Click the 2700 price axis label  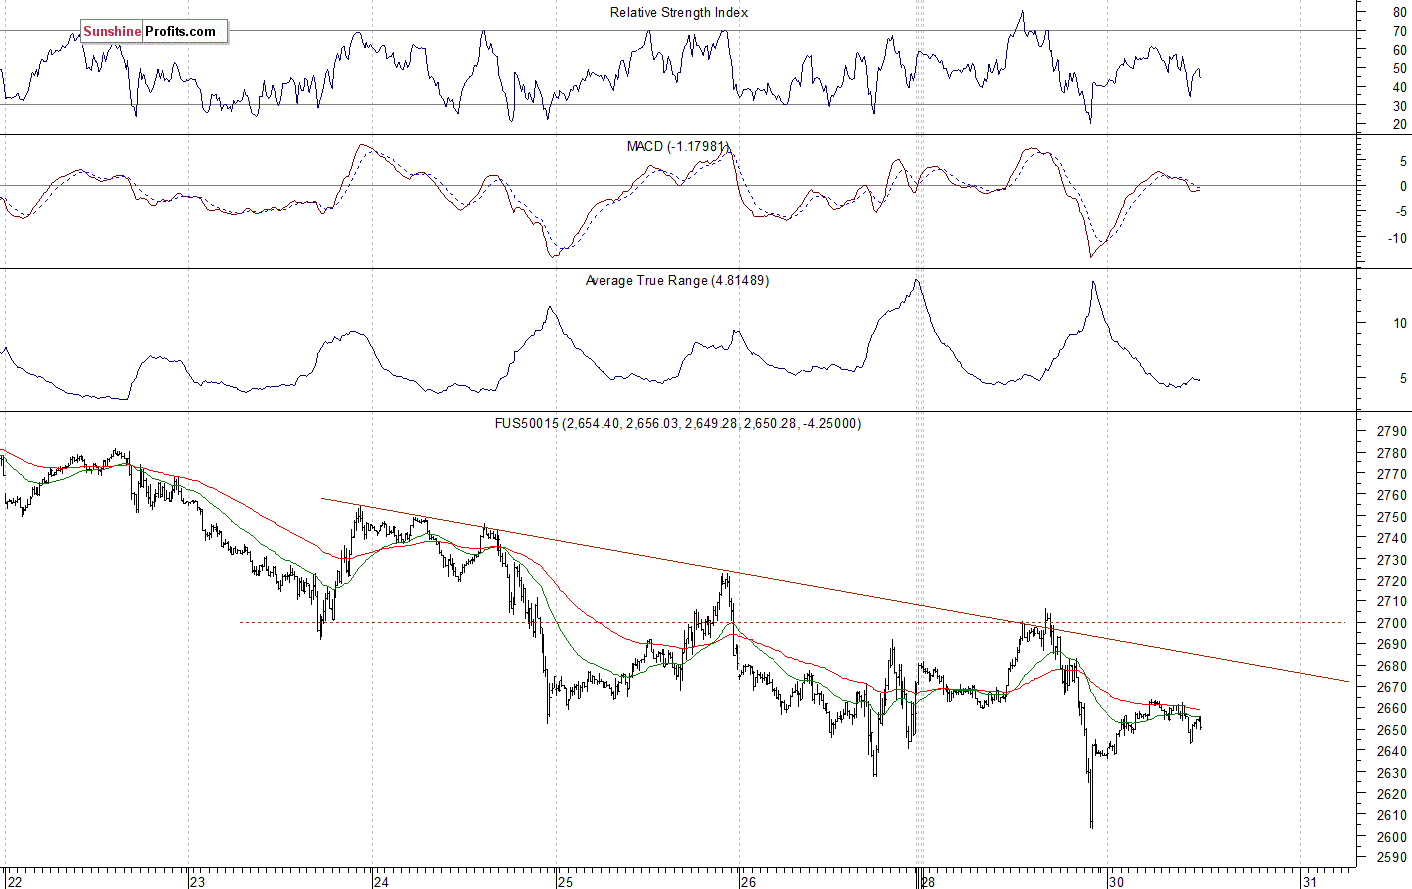1391,623
